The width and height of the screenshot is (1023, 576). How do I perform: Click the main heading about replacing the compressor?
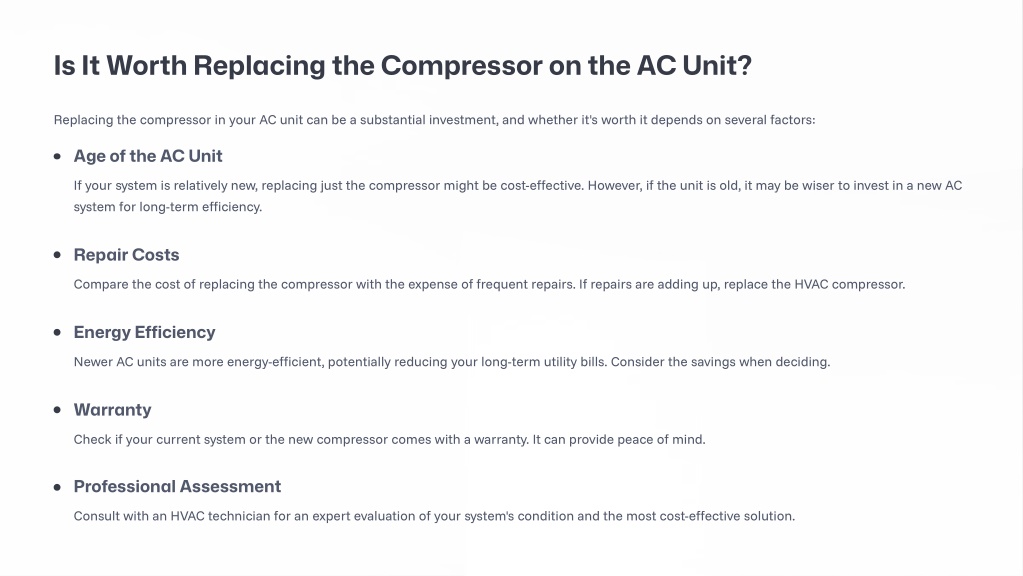[x=403, y=66]
